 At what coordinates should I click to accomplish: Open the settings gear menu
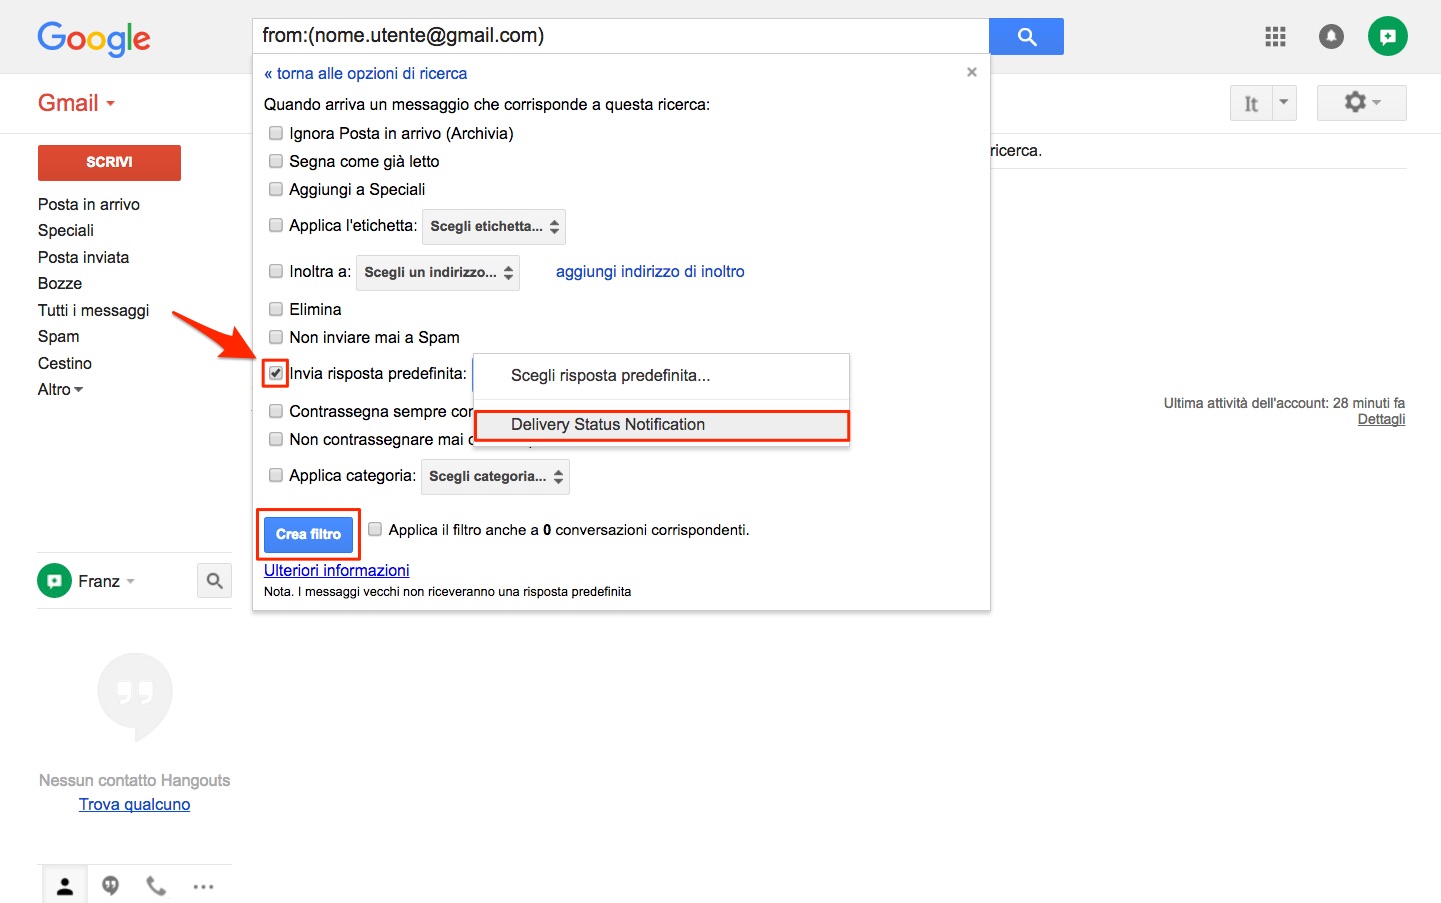click(1361, 102)
